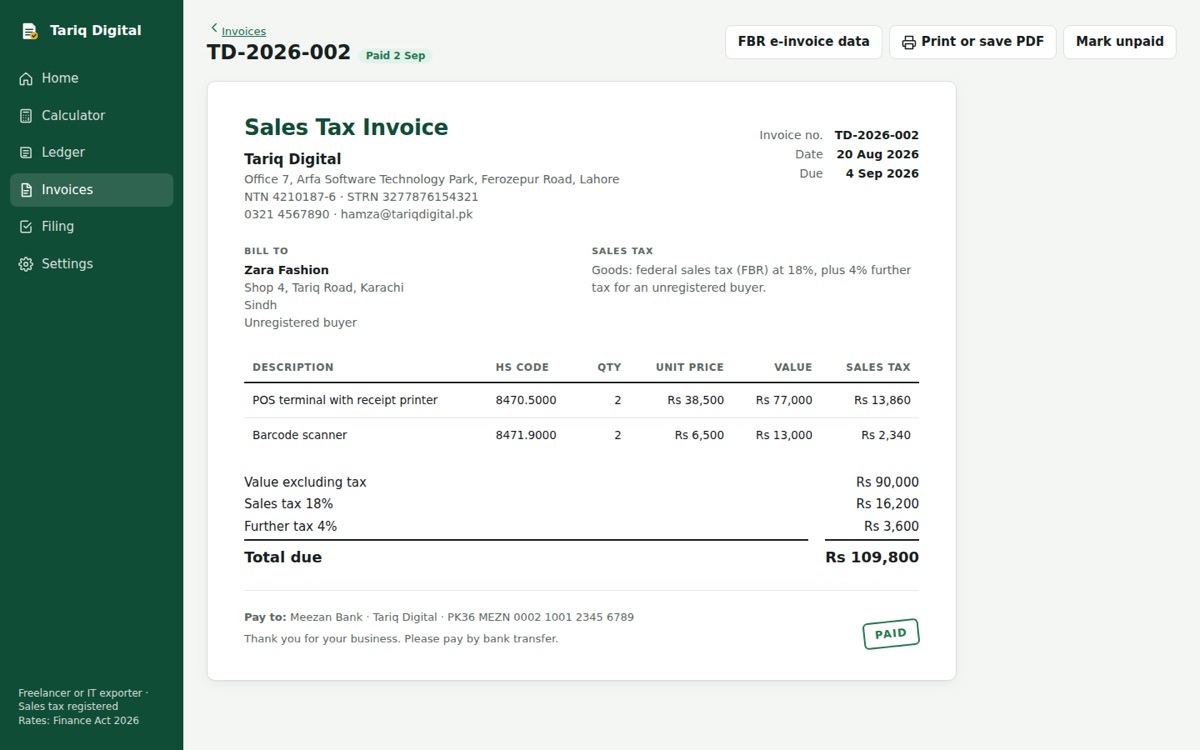
Task: Click sales tax Rs 2,340
Action: coord(886,435)
